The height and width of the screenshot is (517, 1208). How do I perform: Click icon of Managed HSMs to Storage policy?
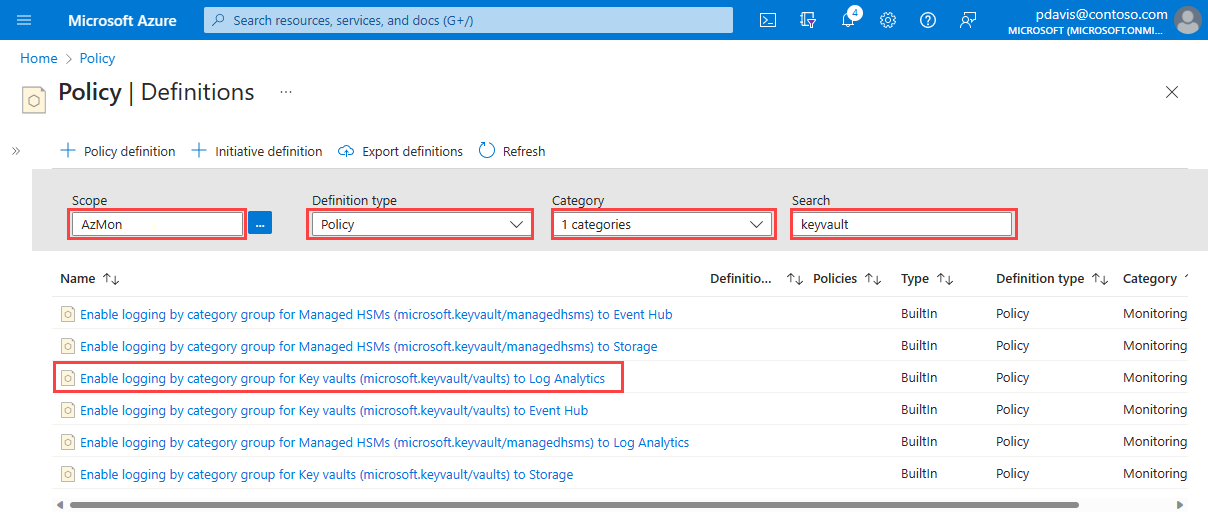(x=68, y=346)
